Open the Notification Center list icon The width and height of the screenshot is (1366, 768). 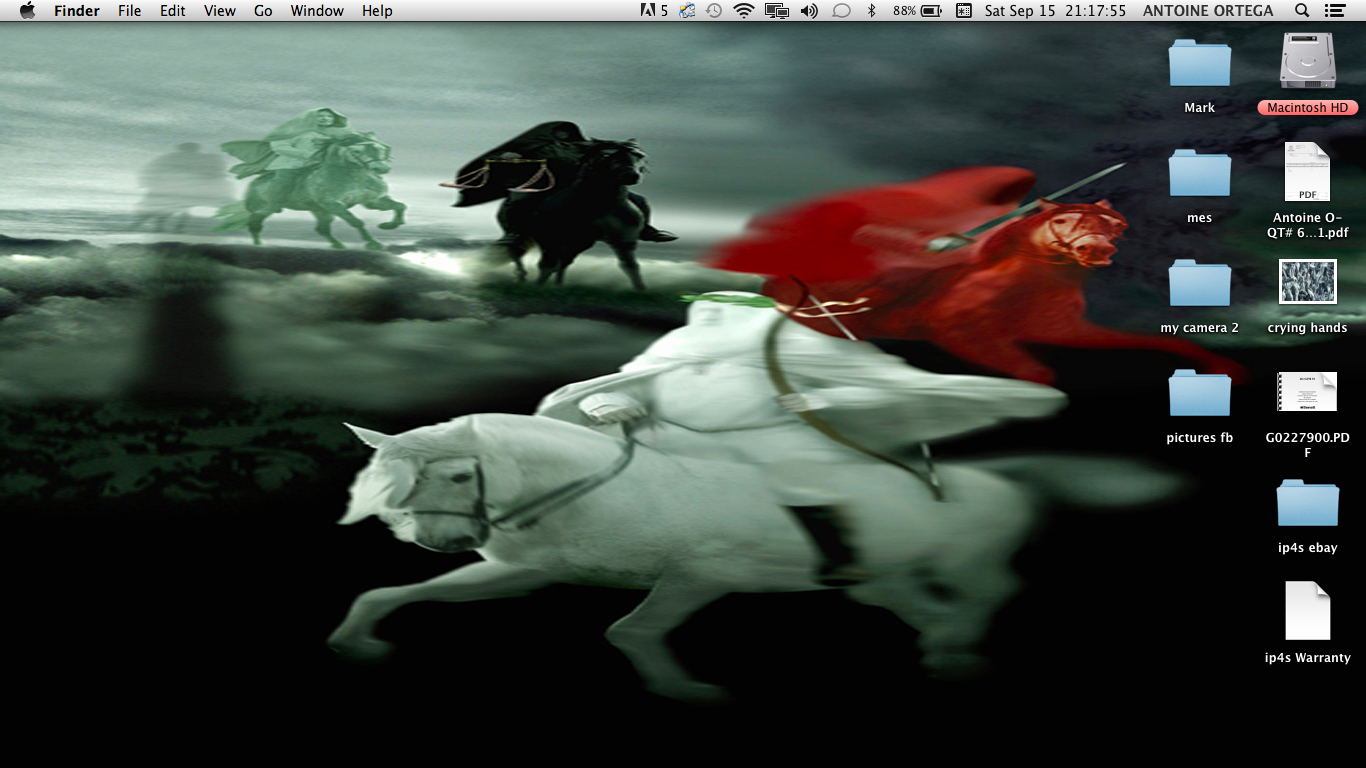pos(1334,11)
